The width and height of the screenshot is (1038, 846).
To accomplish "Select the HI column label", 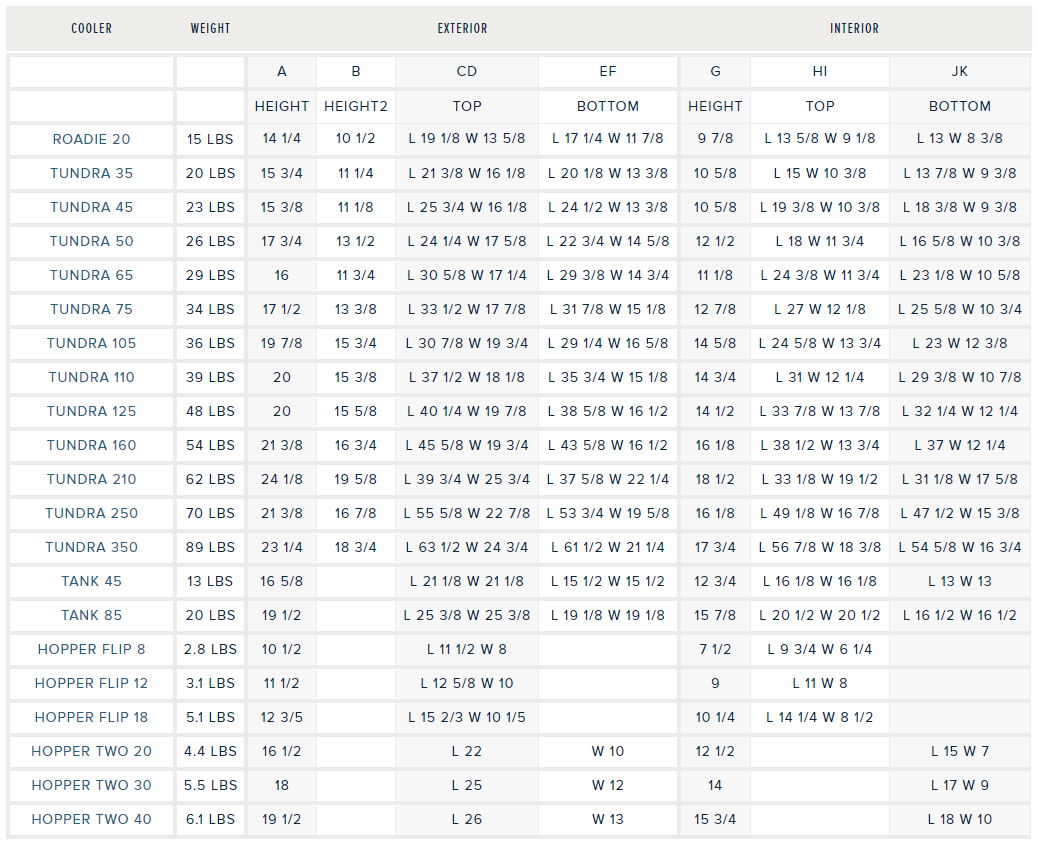I will pyautogui.click(x=820, y=71).
